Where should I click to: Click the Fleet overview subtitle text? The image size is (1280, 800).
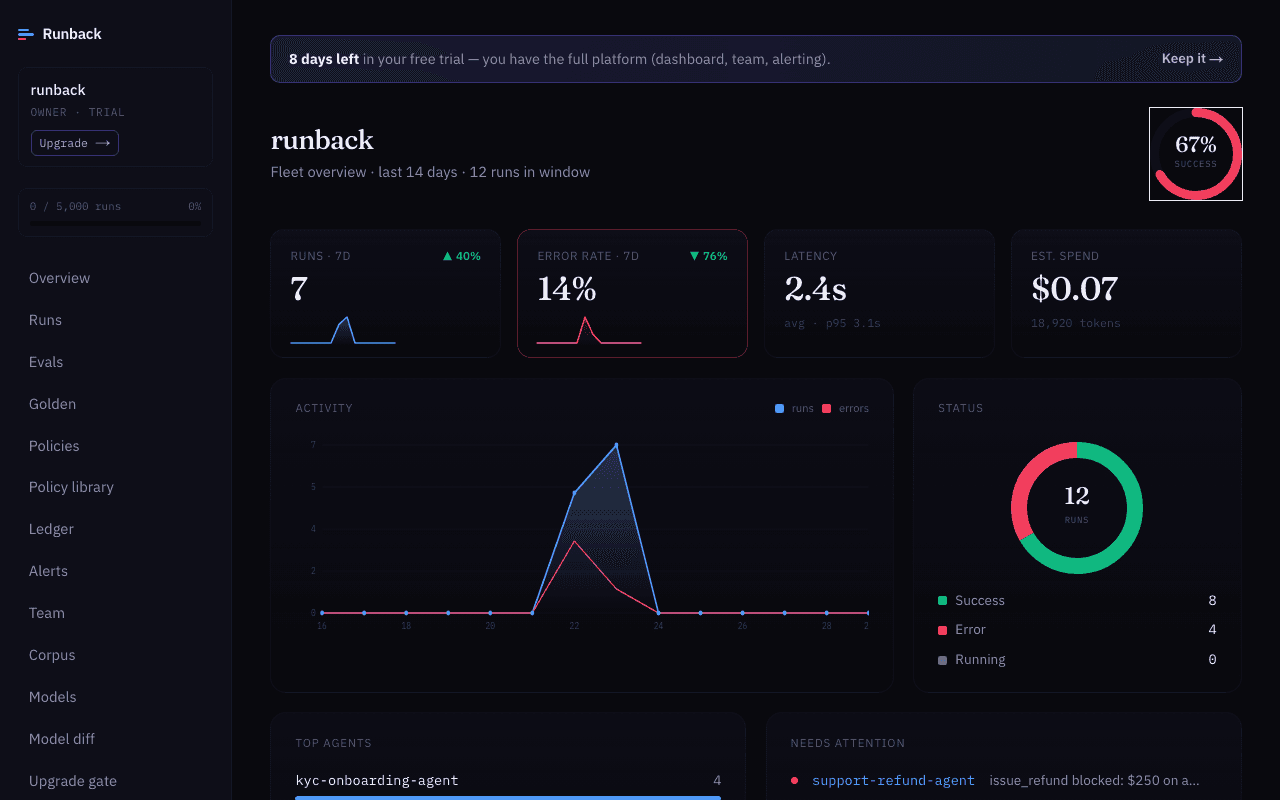coord(430,172)
